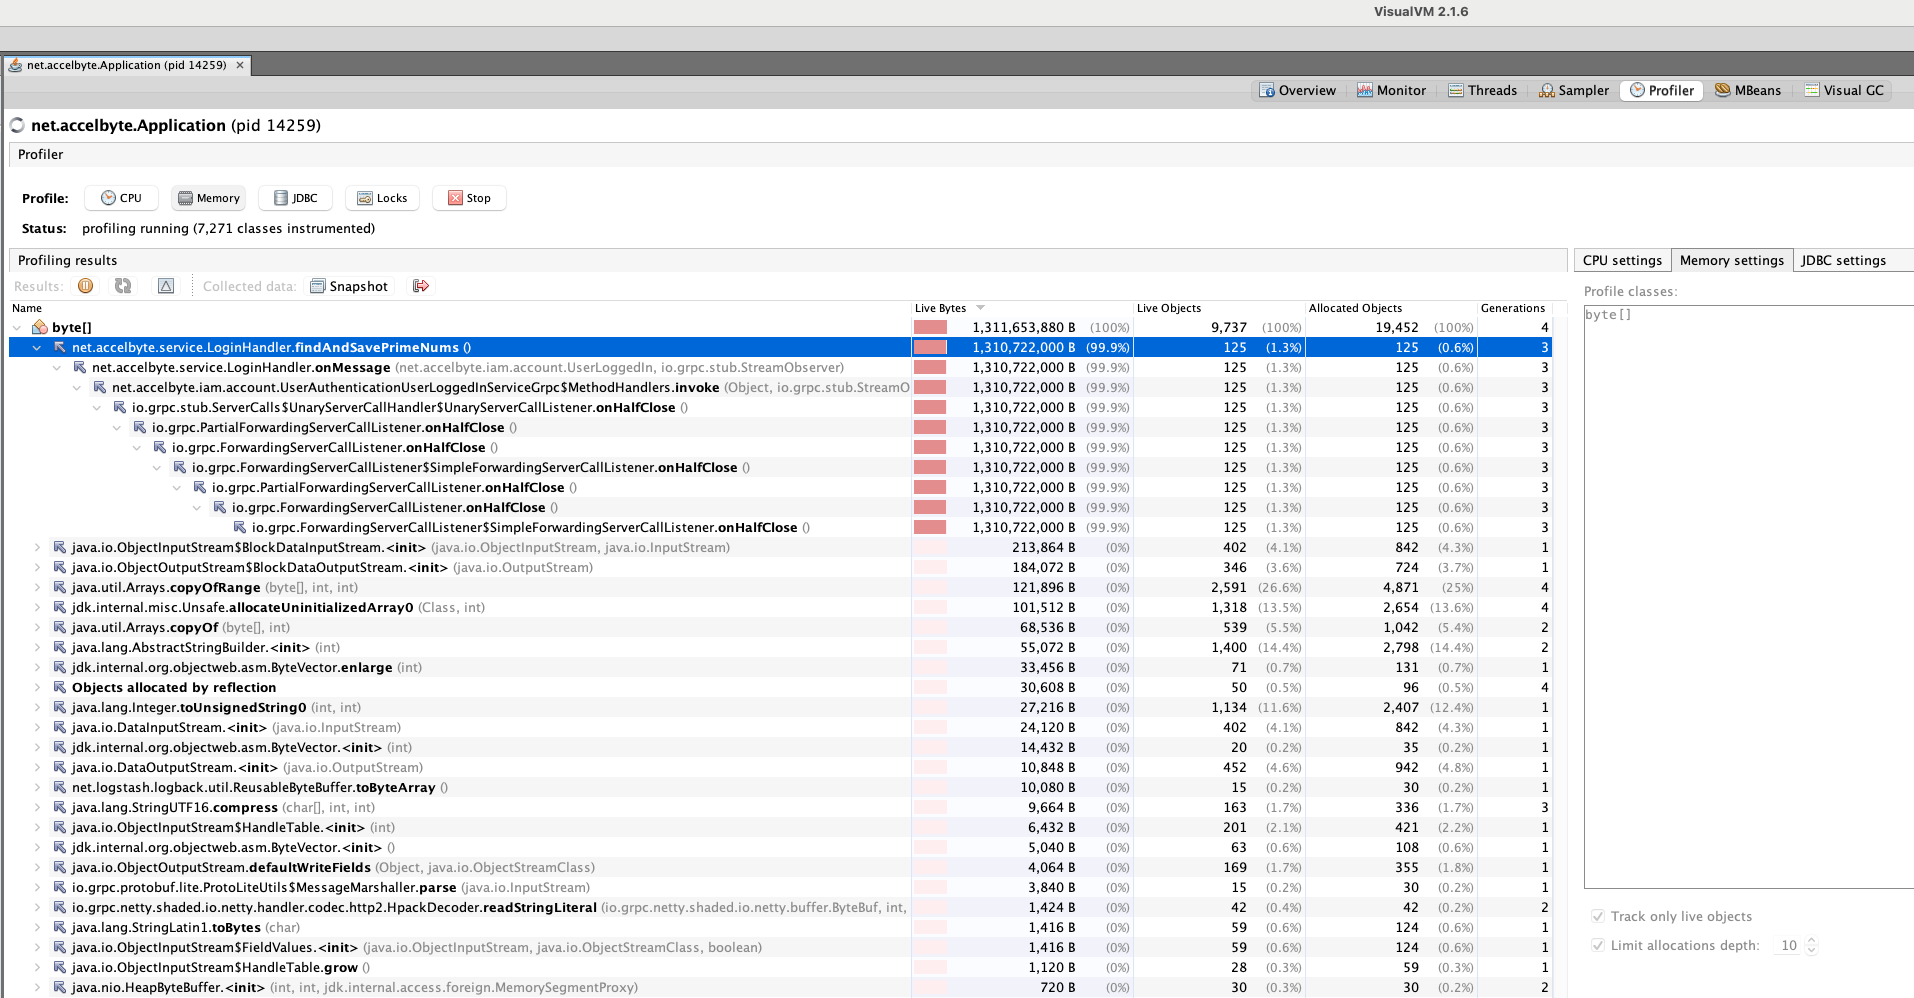This screenshot has width=1914, height=998.
Task: Click the BlockDataOutputStream.<init> row icon
Action: (59, 567)
